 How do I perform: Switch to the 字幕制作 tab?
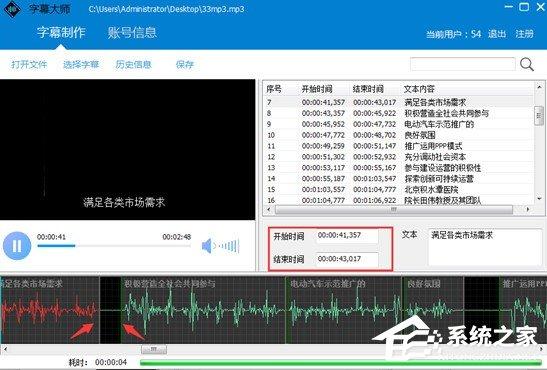point(61,32)
